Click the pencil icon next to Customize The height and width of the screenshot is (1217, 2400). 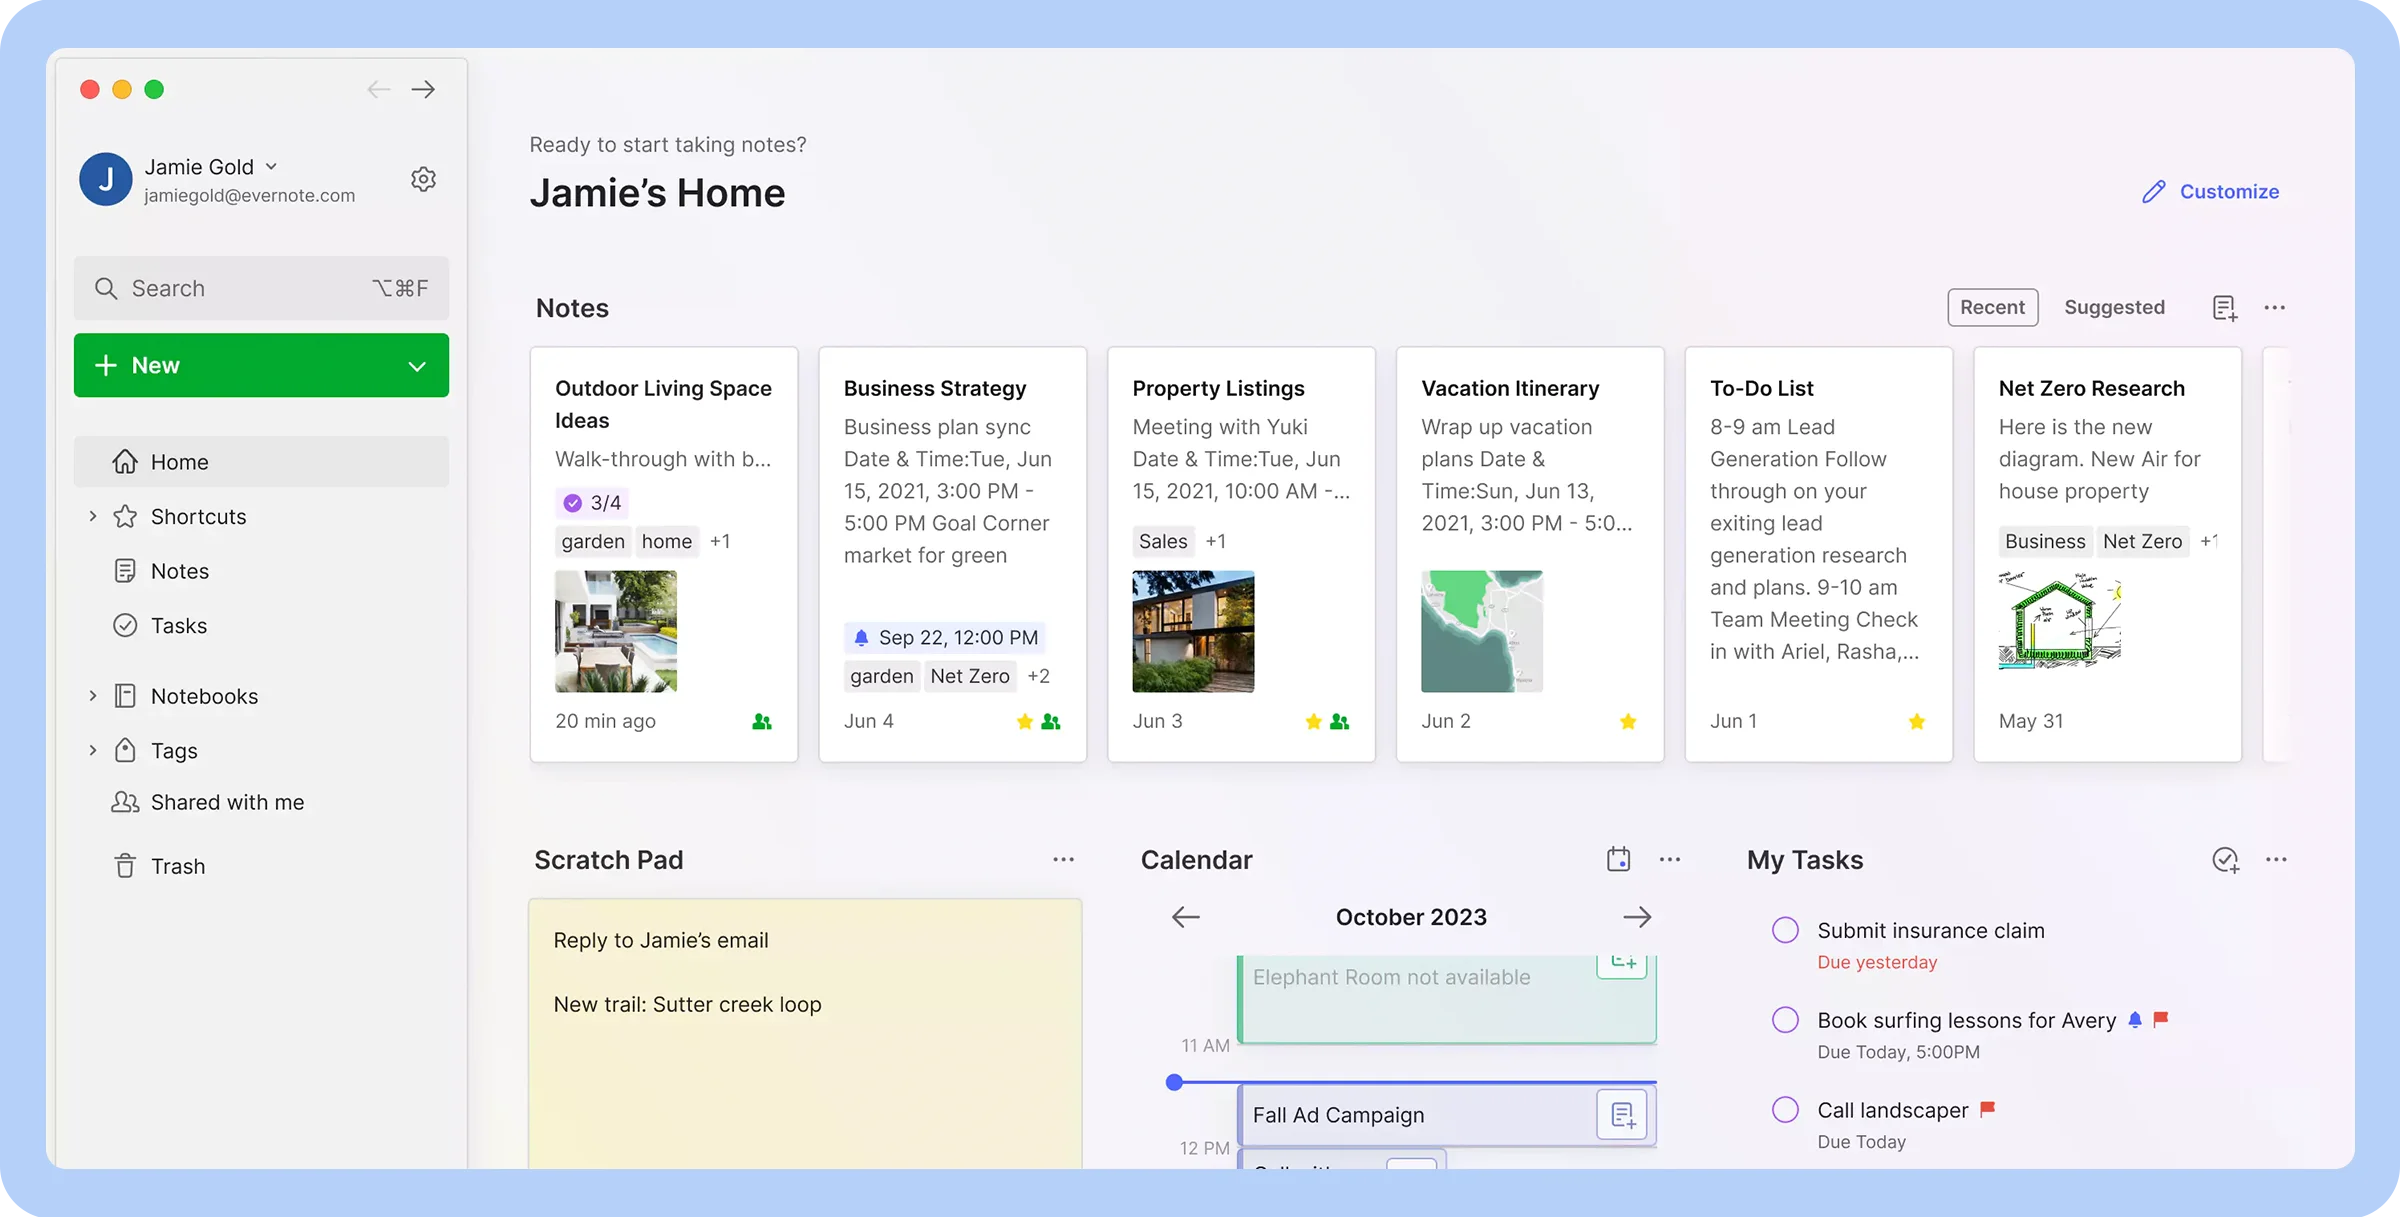2154,191
